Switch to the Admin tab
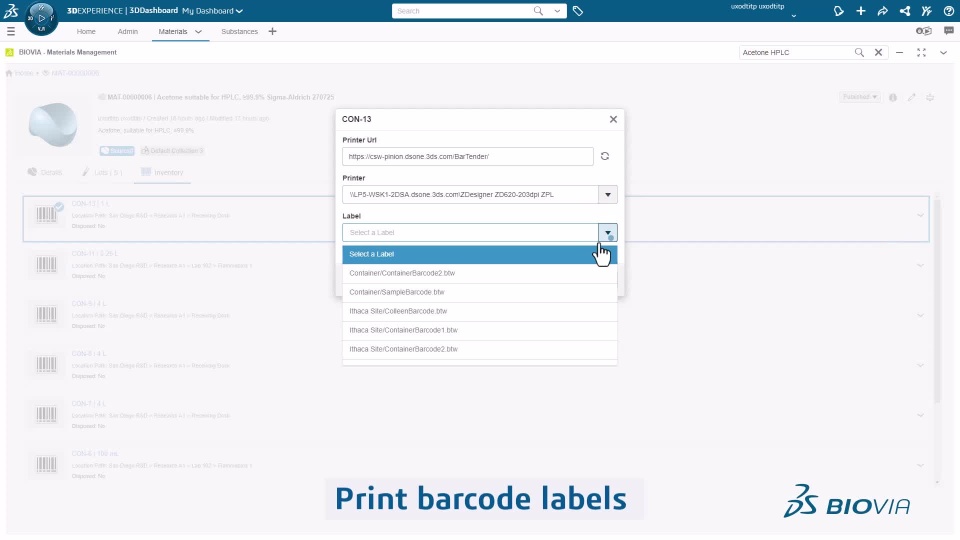The image size is (960, 540). pyautogui.click(x=127, y=31)
